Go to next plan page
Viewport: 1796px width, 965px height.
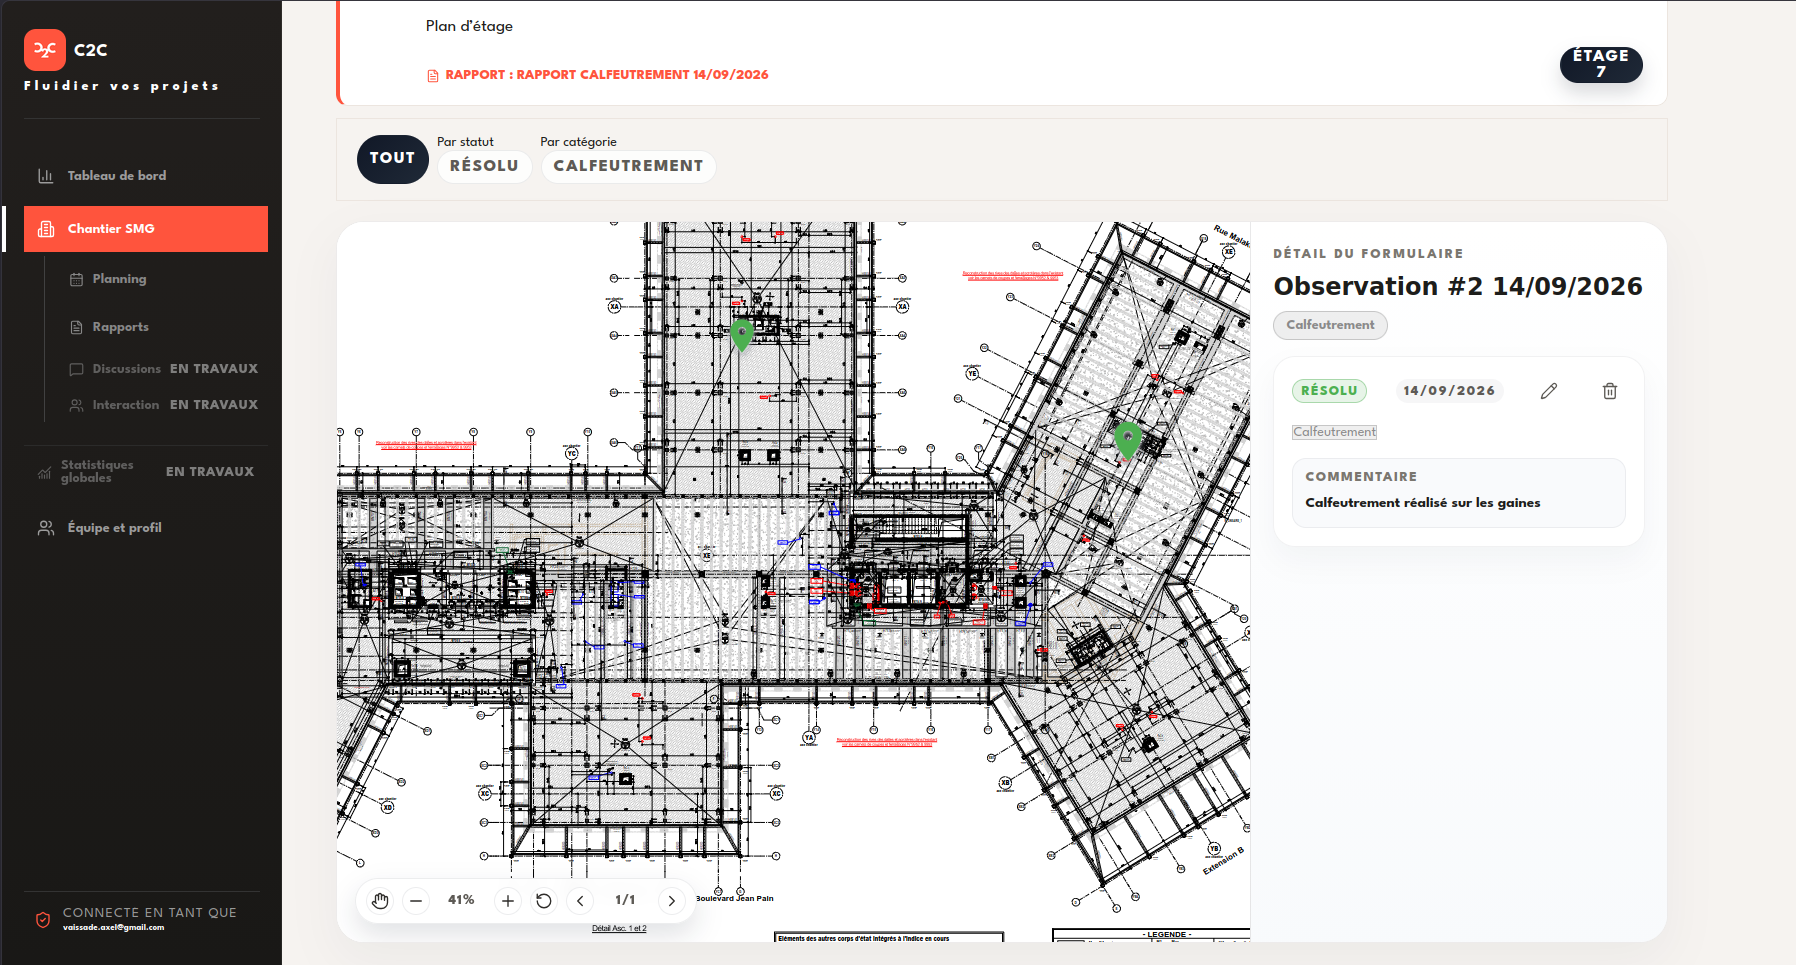[x=672, y=901]
